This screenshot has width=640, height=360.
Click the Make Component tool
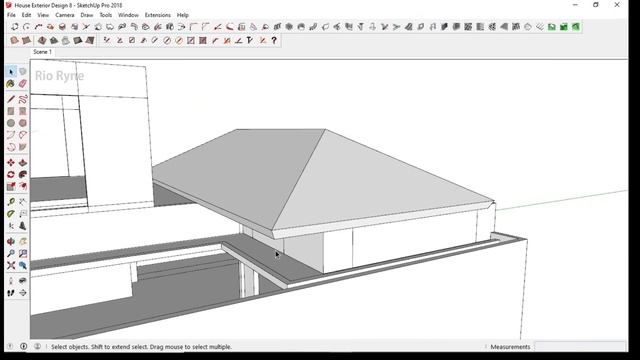(x=23, y=71)
